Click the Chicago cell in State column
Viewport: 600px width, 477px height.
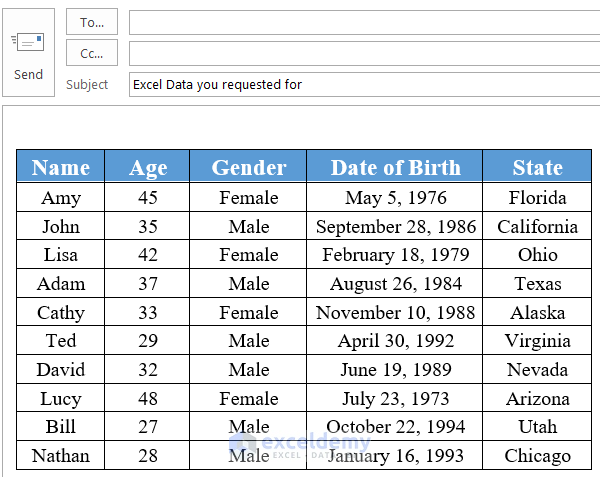tap(537, 456)
